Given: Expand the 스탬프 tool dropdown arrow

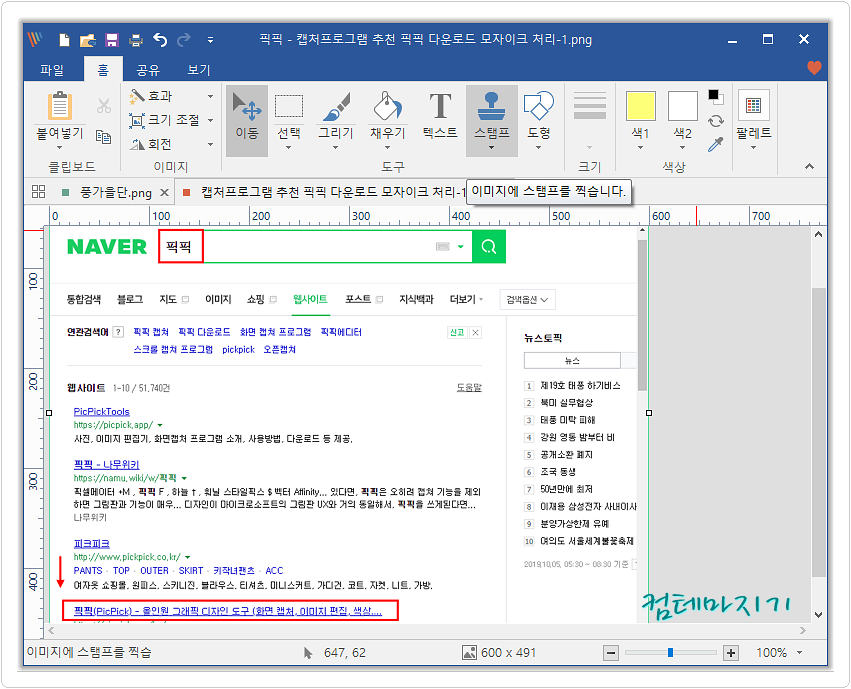Looking at the screenshot, I should pyautogui.click(x=491, y=148).
